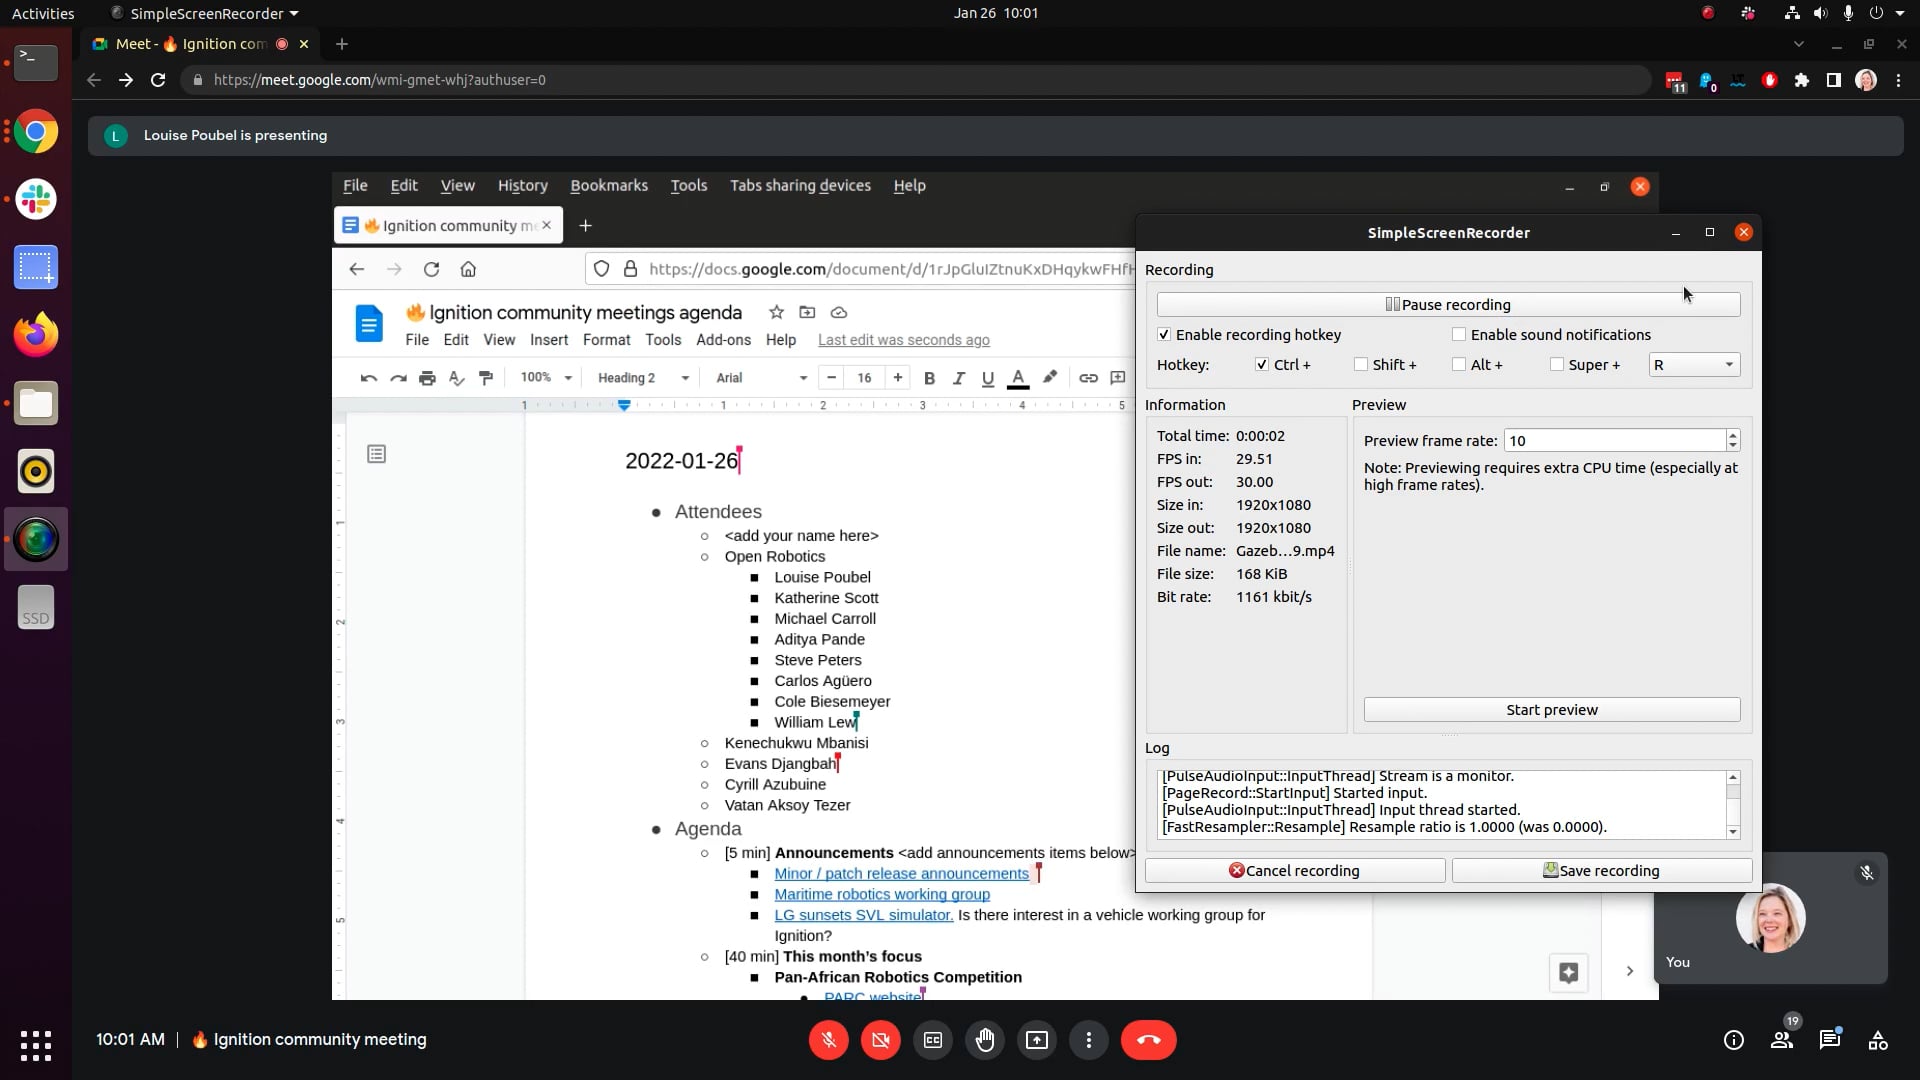This screenshot has height=1080, width=1920.
Task: Show participants list in Meet
Action: (1782, 1040)
